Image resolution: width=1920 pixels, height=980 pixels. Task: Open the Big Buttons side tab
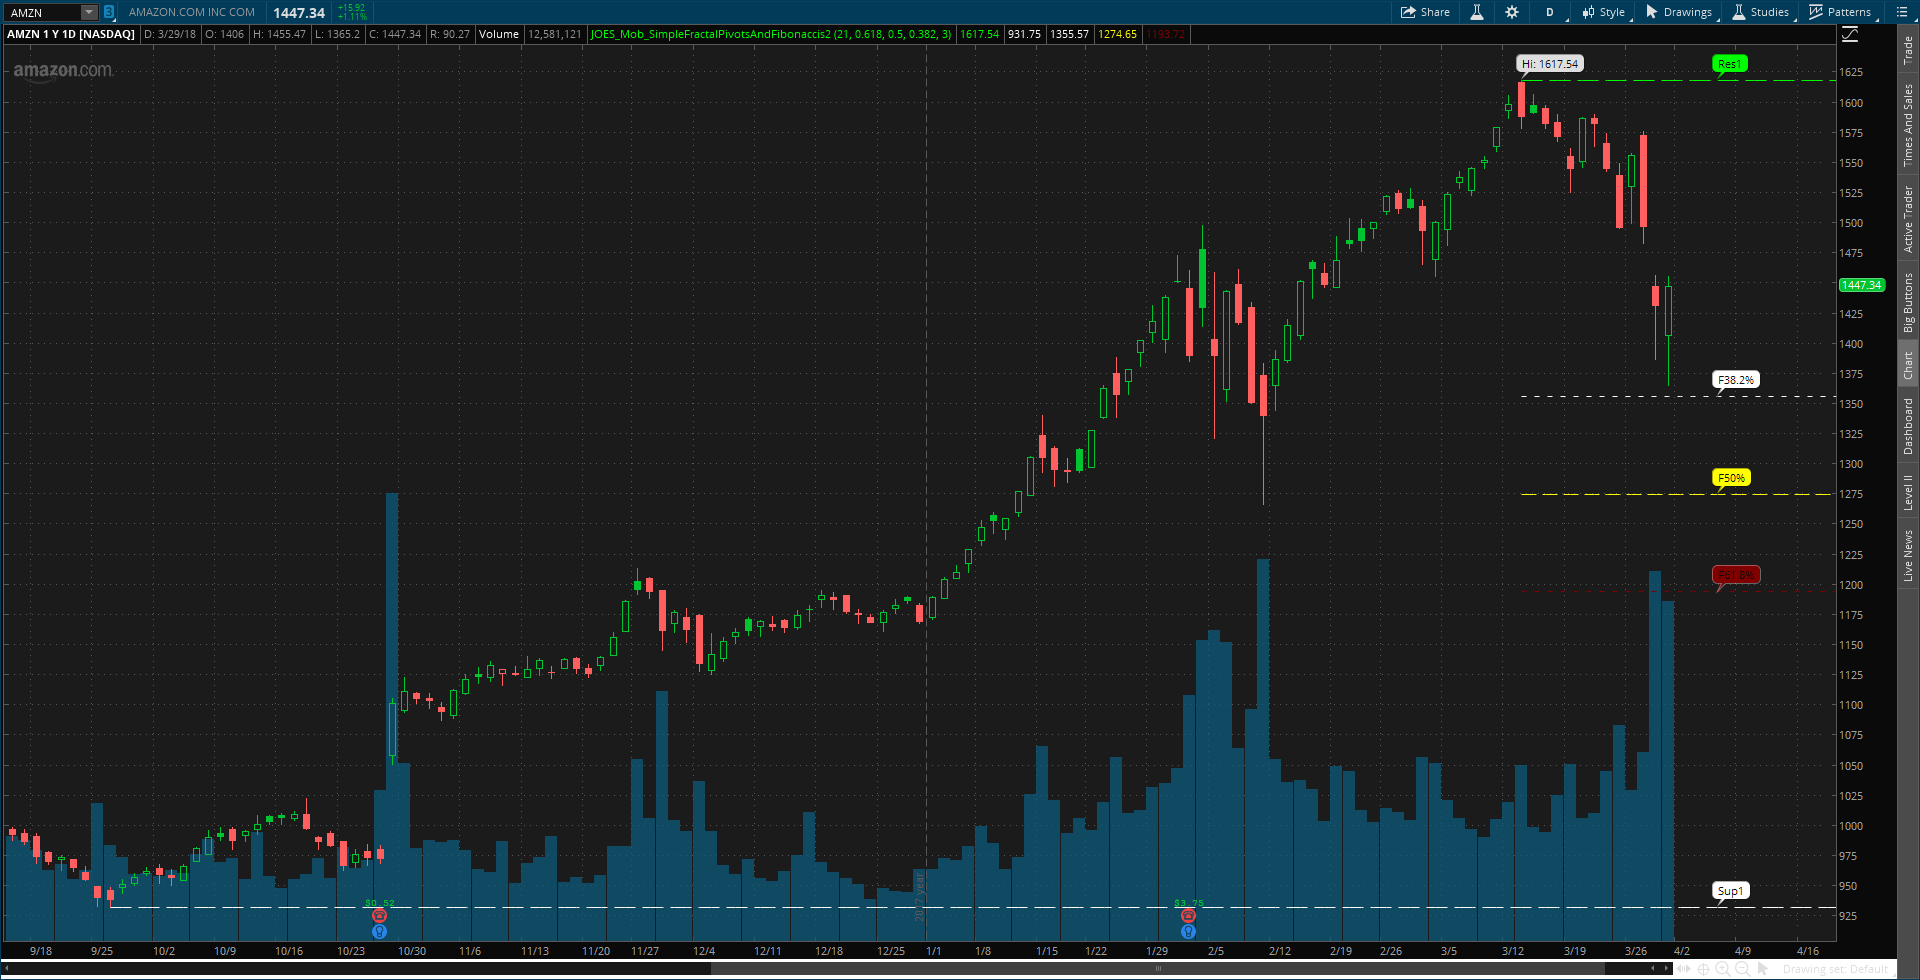[1908, 302]
